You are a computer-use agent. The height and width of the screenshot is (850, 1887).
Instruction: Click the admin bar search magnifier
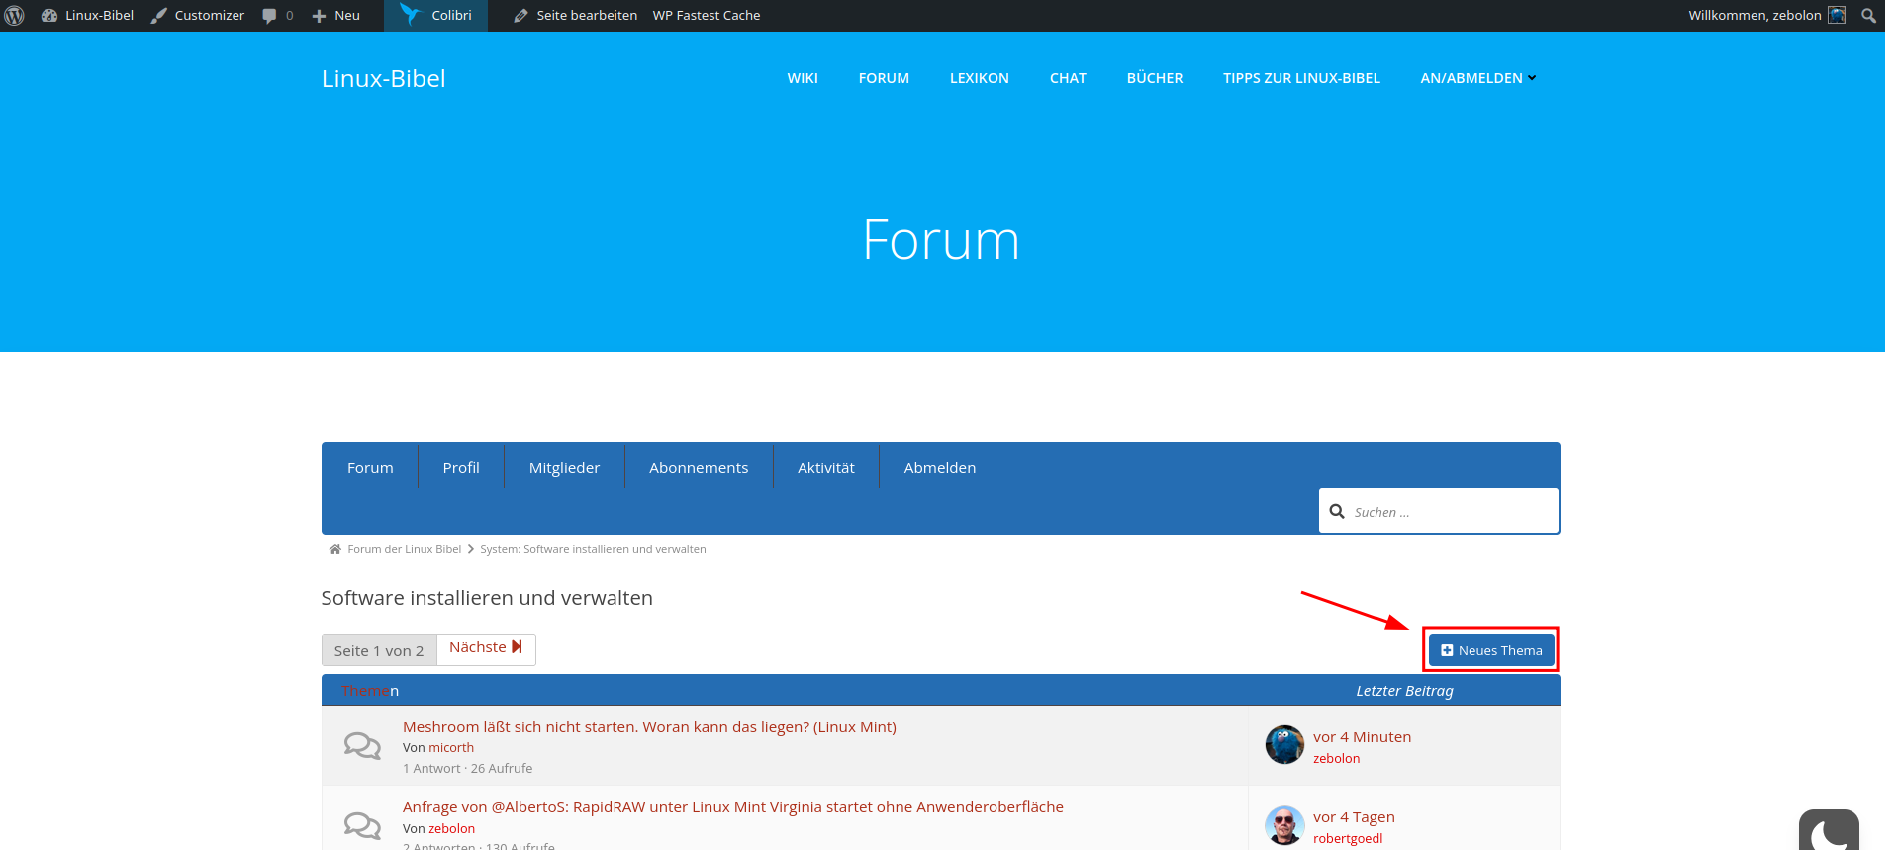pyautogui.click(x=1868, y=16)
